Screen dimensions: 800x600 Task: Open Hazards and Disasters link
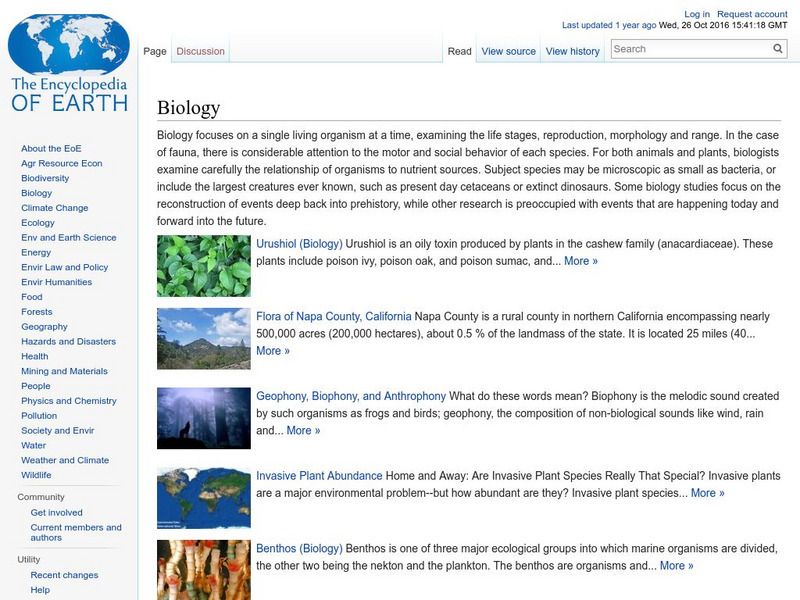68,341
